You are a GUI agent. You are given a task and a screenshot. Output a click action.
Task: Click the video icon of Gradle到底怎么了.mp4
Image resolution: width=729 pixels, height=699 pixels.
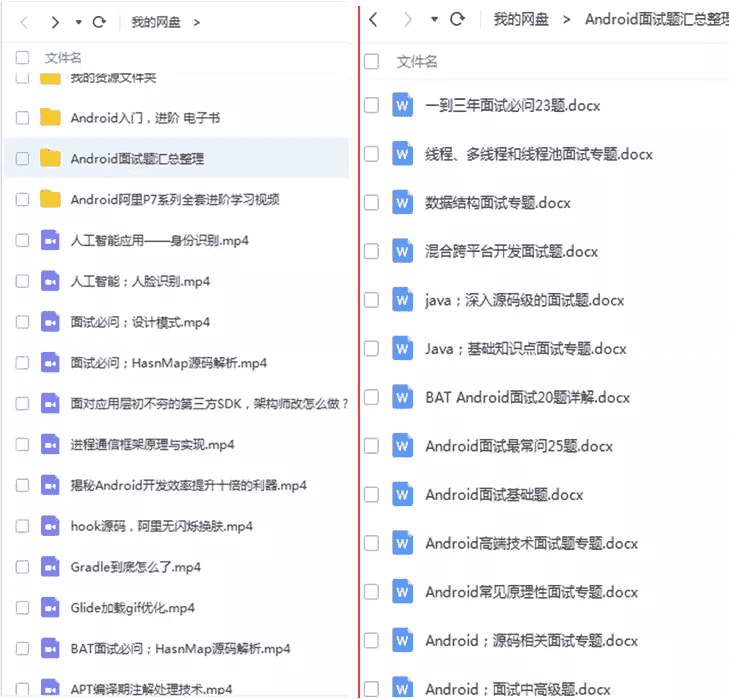[x=50, y=566]
